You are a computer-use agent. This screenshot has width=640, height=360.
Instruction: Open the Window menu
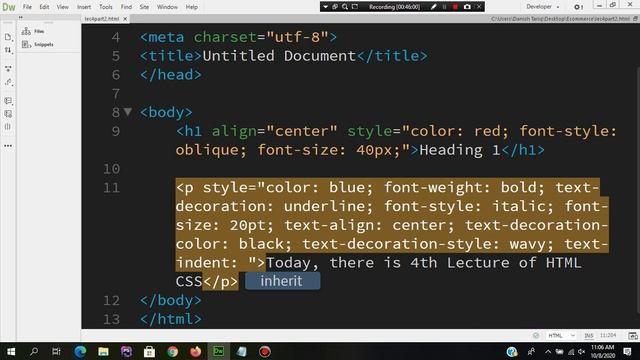coord(167,7)
